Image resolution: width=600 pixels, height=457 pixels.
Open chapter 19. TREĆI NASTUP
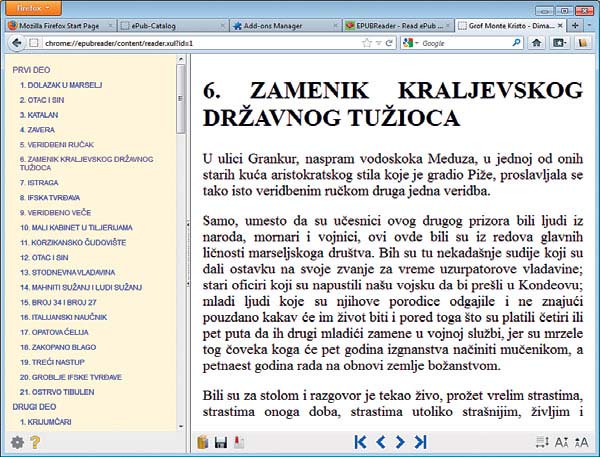(52, 362)
